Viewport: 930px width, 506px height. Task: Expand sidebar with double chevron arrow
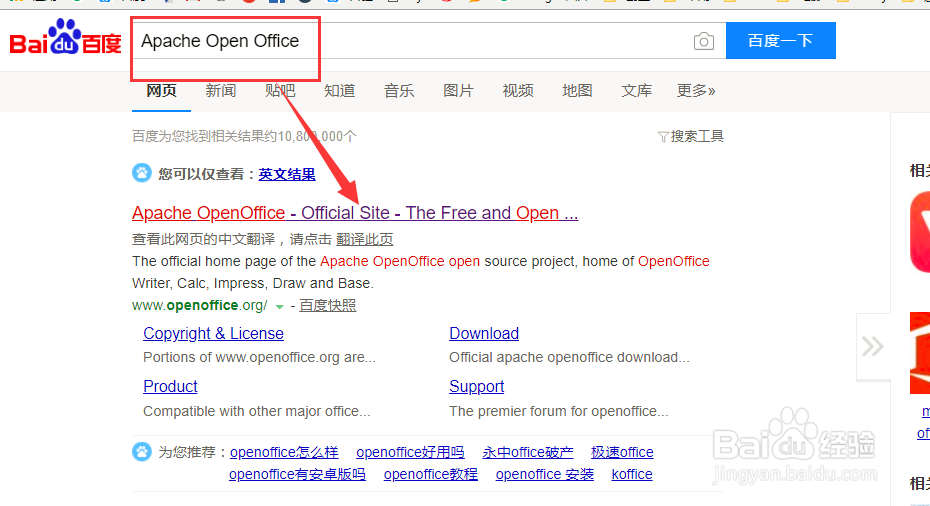tap(873, 346)
